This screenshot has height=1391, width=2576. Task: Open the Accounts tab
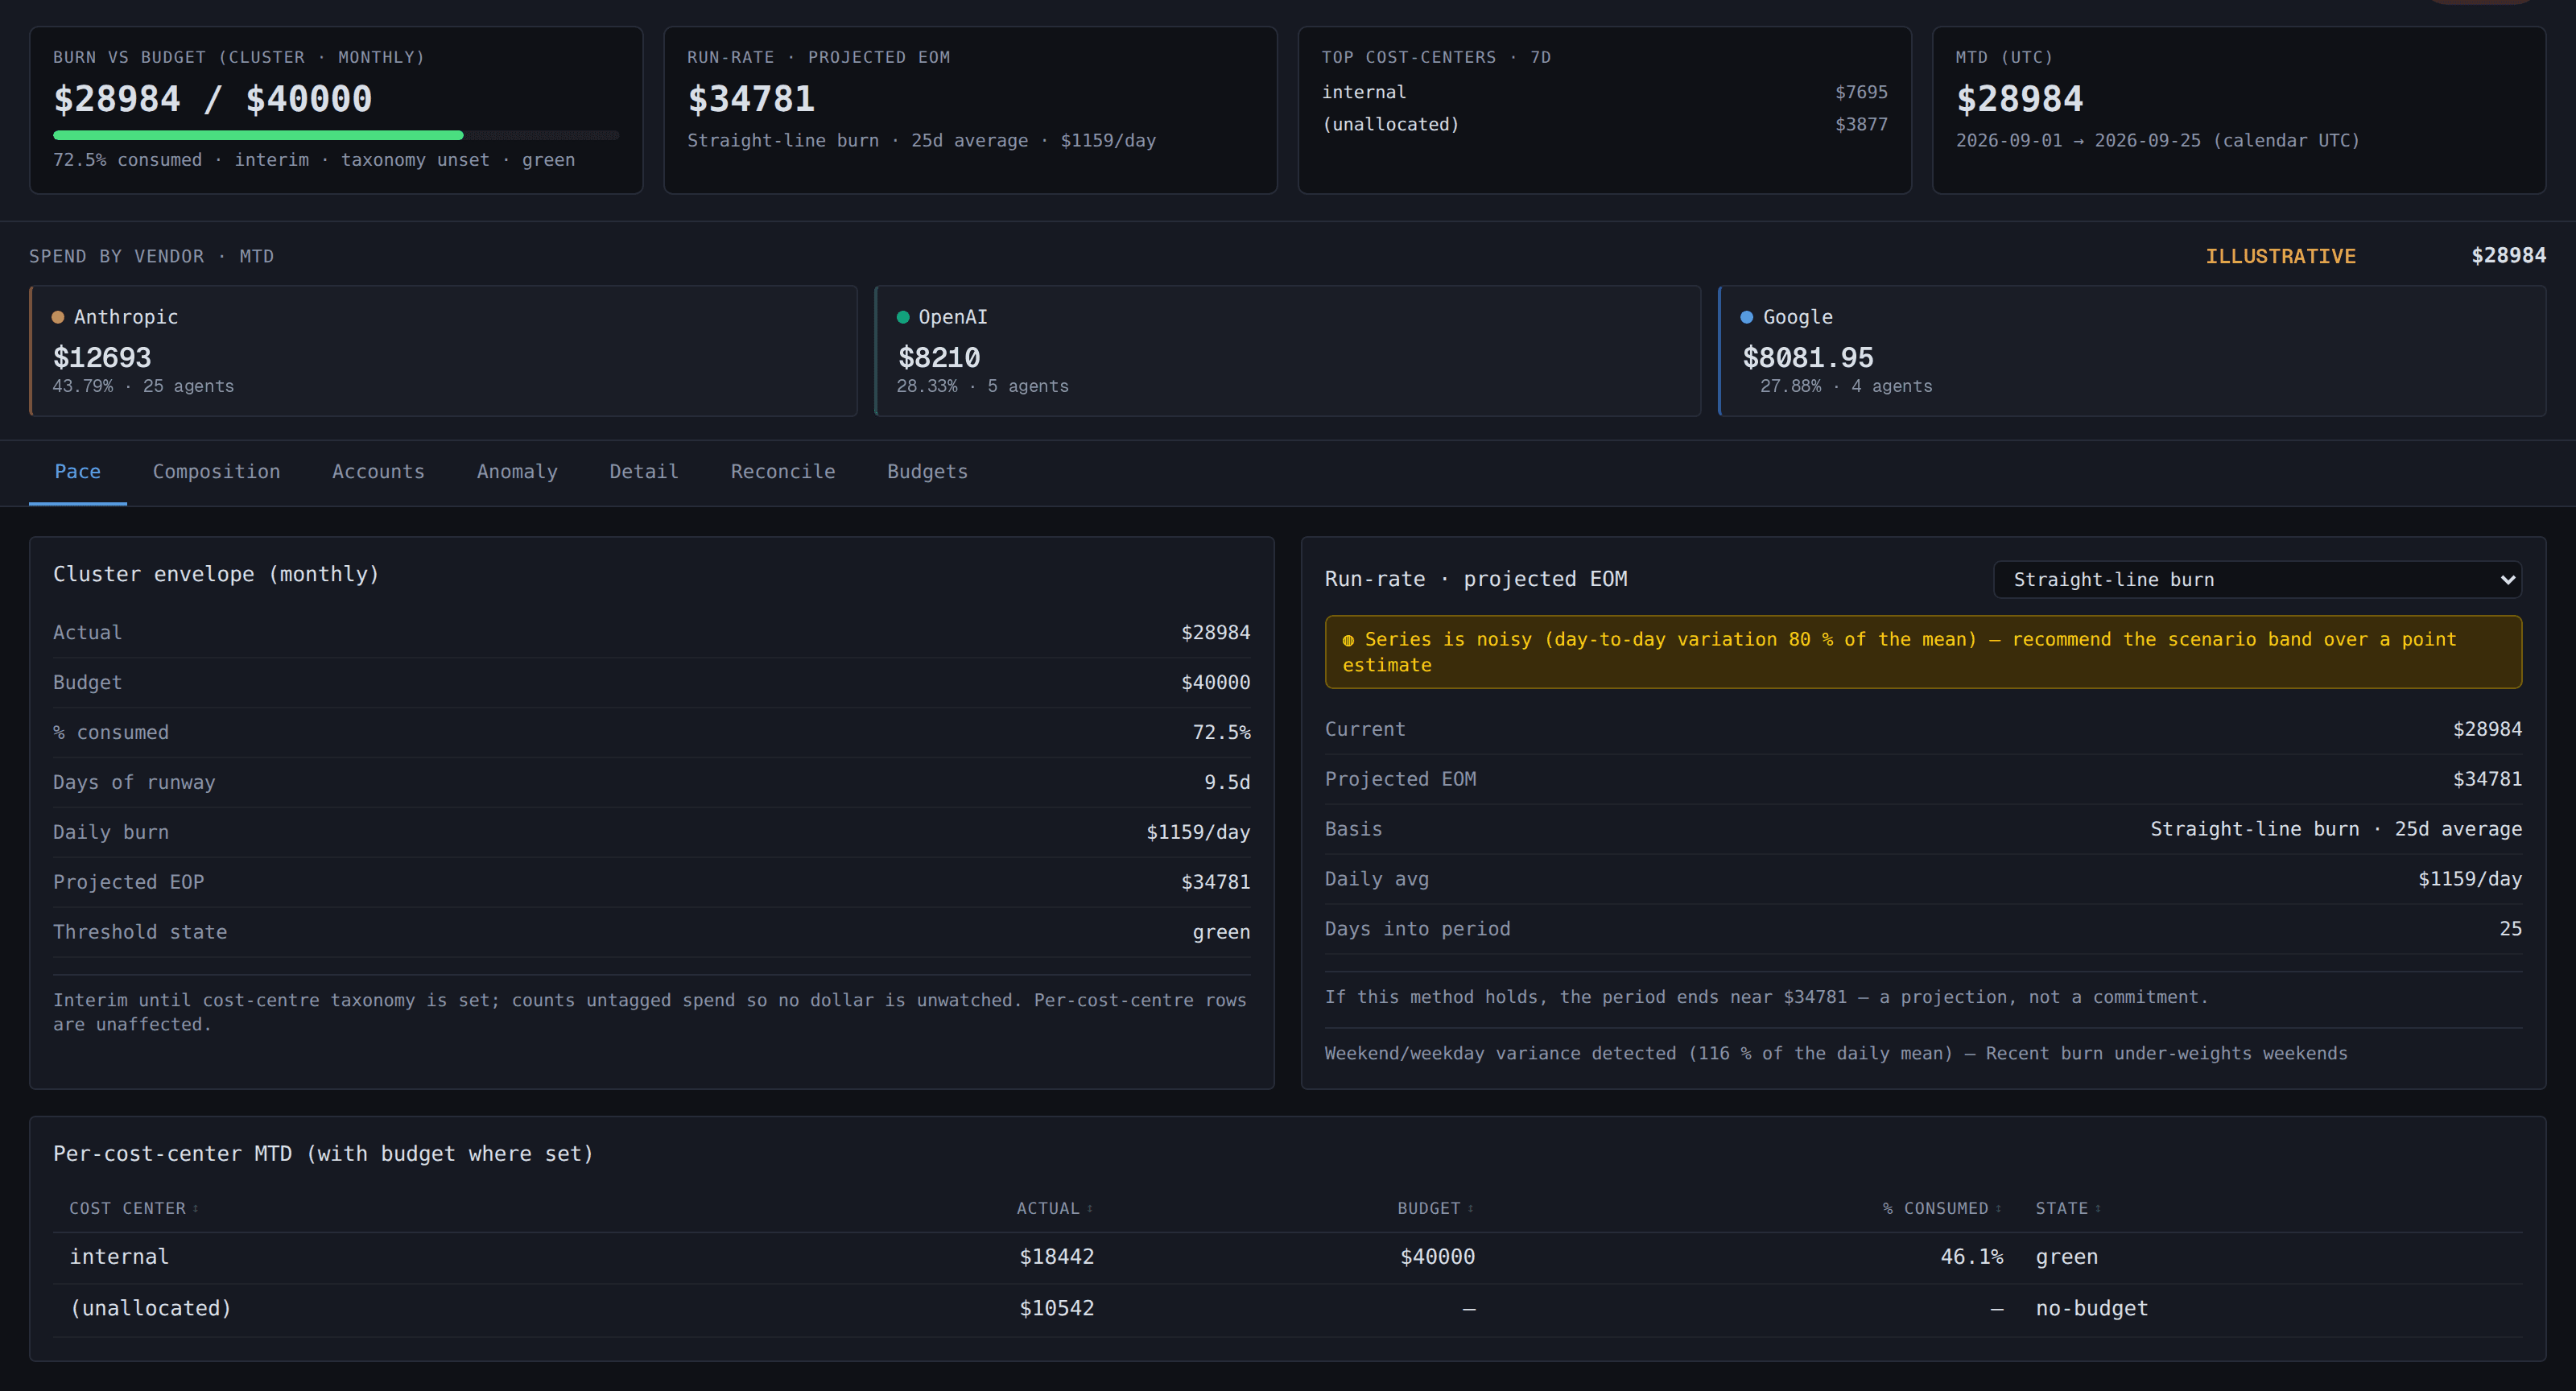pyautogui.click(x=378, y=472)
